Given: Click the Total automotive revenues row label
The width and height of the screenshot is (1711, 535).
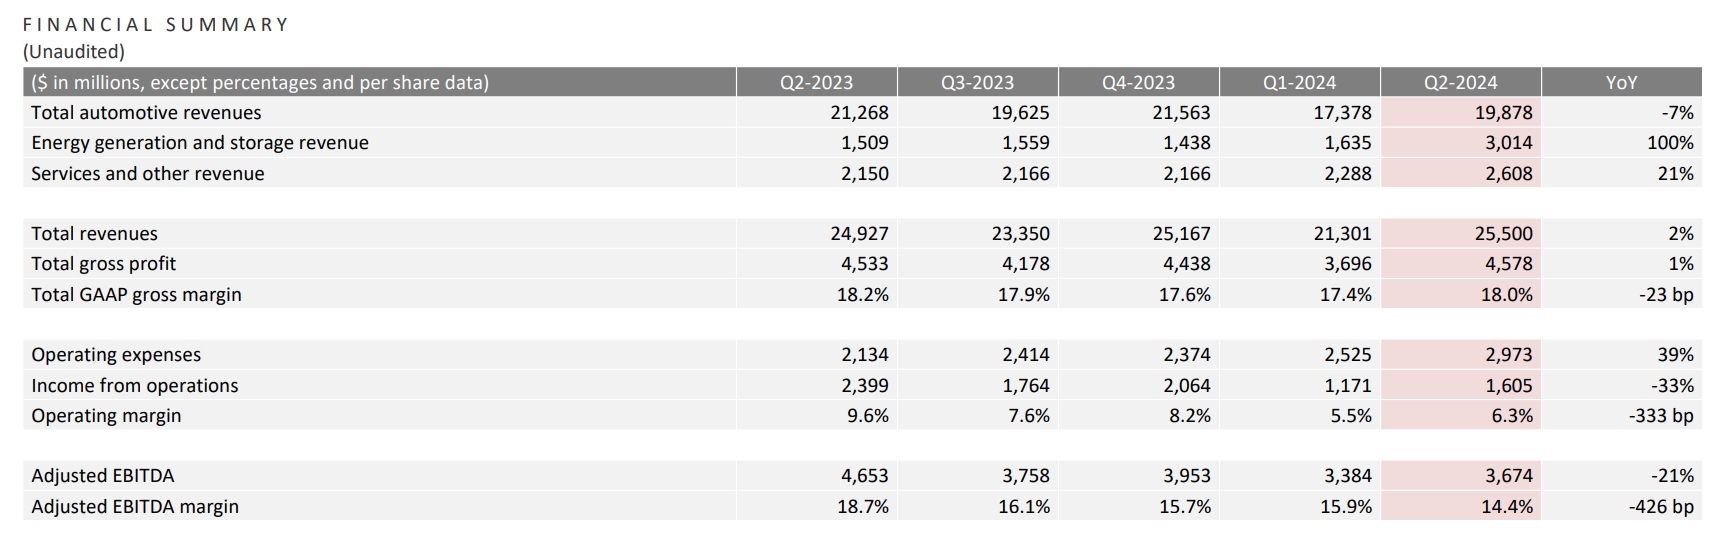Looking at the screenshot, I should point(146,113).
